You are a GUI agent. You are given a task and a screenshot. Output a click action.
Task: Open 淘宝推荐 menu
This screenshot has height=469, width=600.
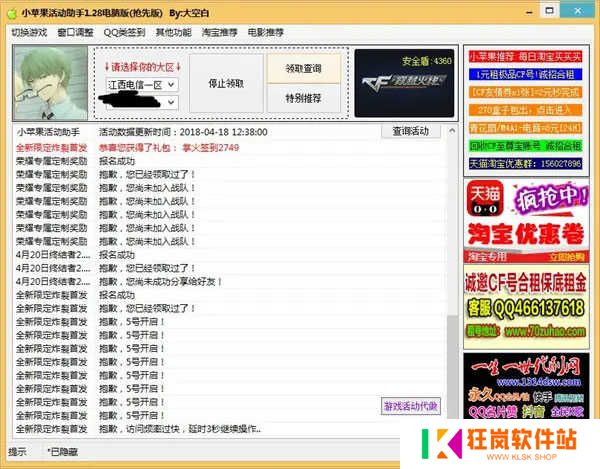(220, 32)
